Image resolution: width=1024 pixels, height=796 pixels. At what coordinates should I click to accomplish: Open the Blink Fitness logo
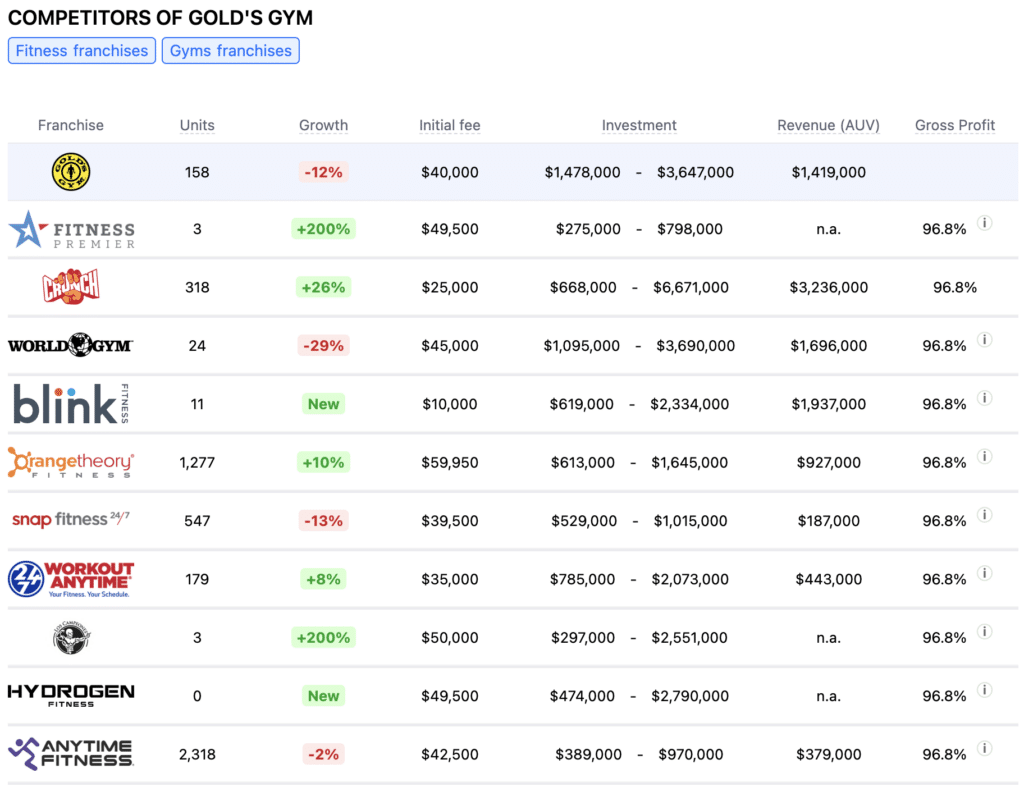point(71,404)
